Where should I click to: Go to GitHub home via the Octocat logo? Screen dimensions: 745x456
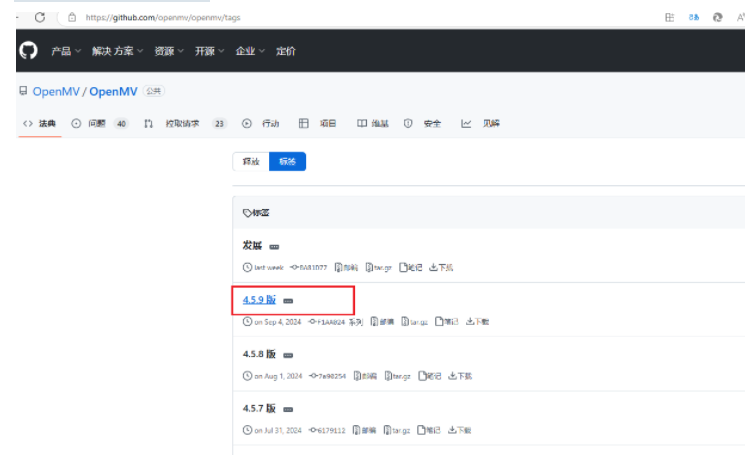click(x=28, y=50)
